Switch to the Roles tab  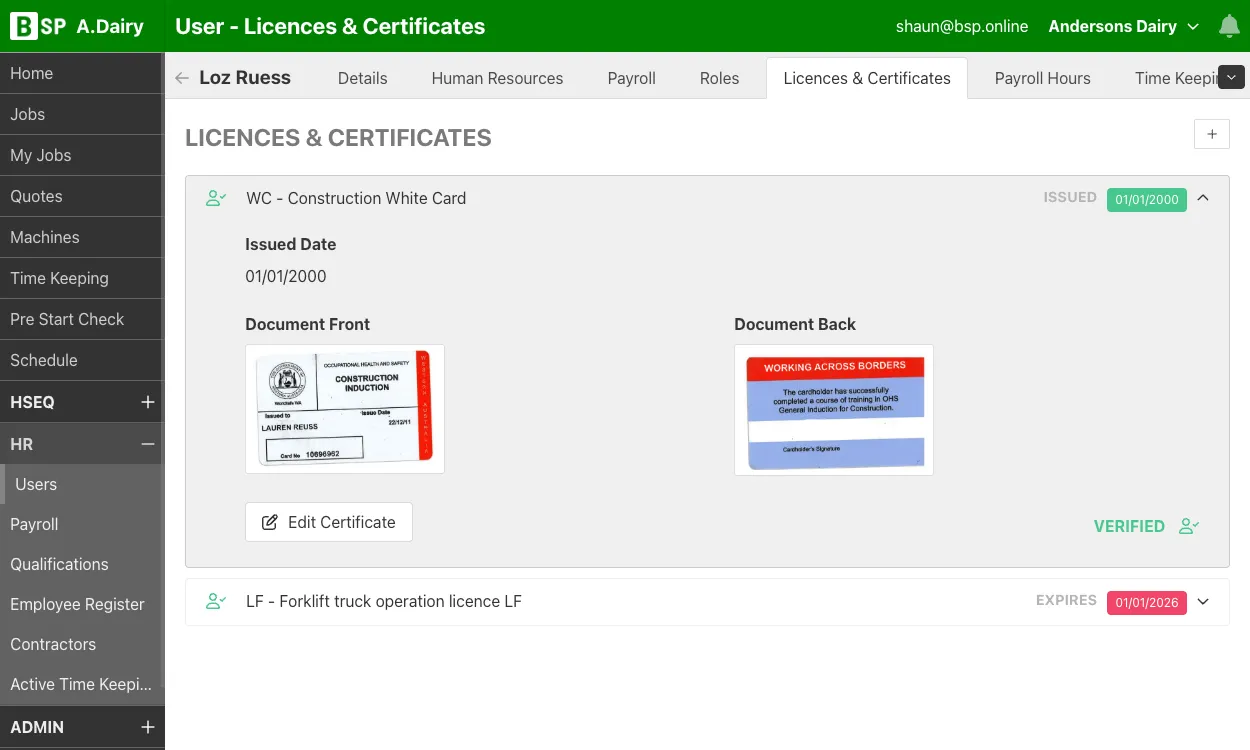(719, 78)
